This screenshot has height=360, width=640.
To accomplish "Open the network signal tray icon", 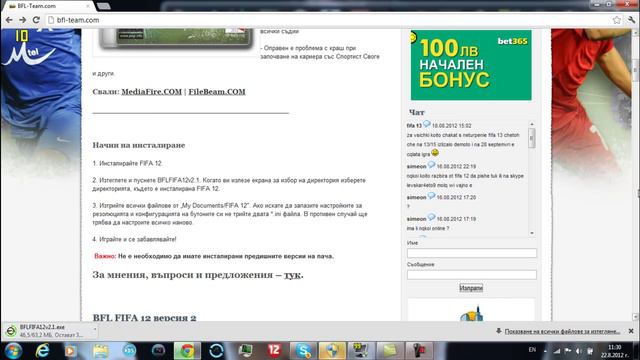I will point(557,351).
